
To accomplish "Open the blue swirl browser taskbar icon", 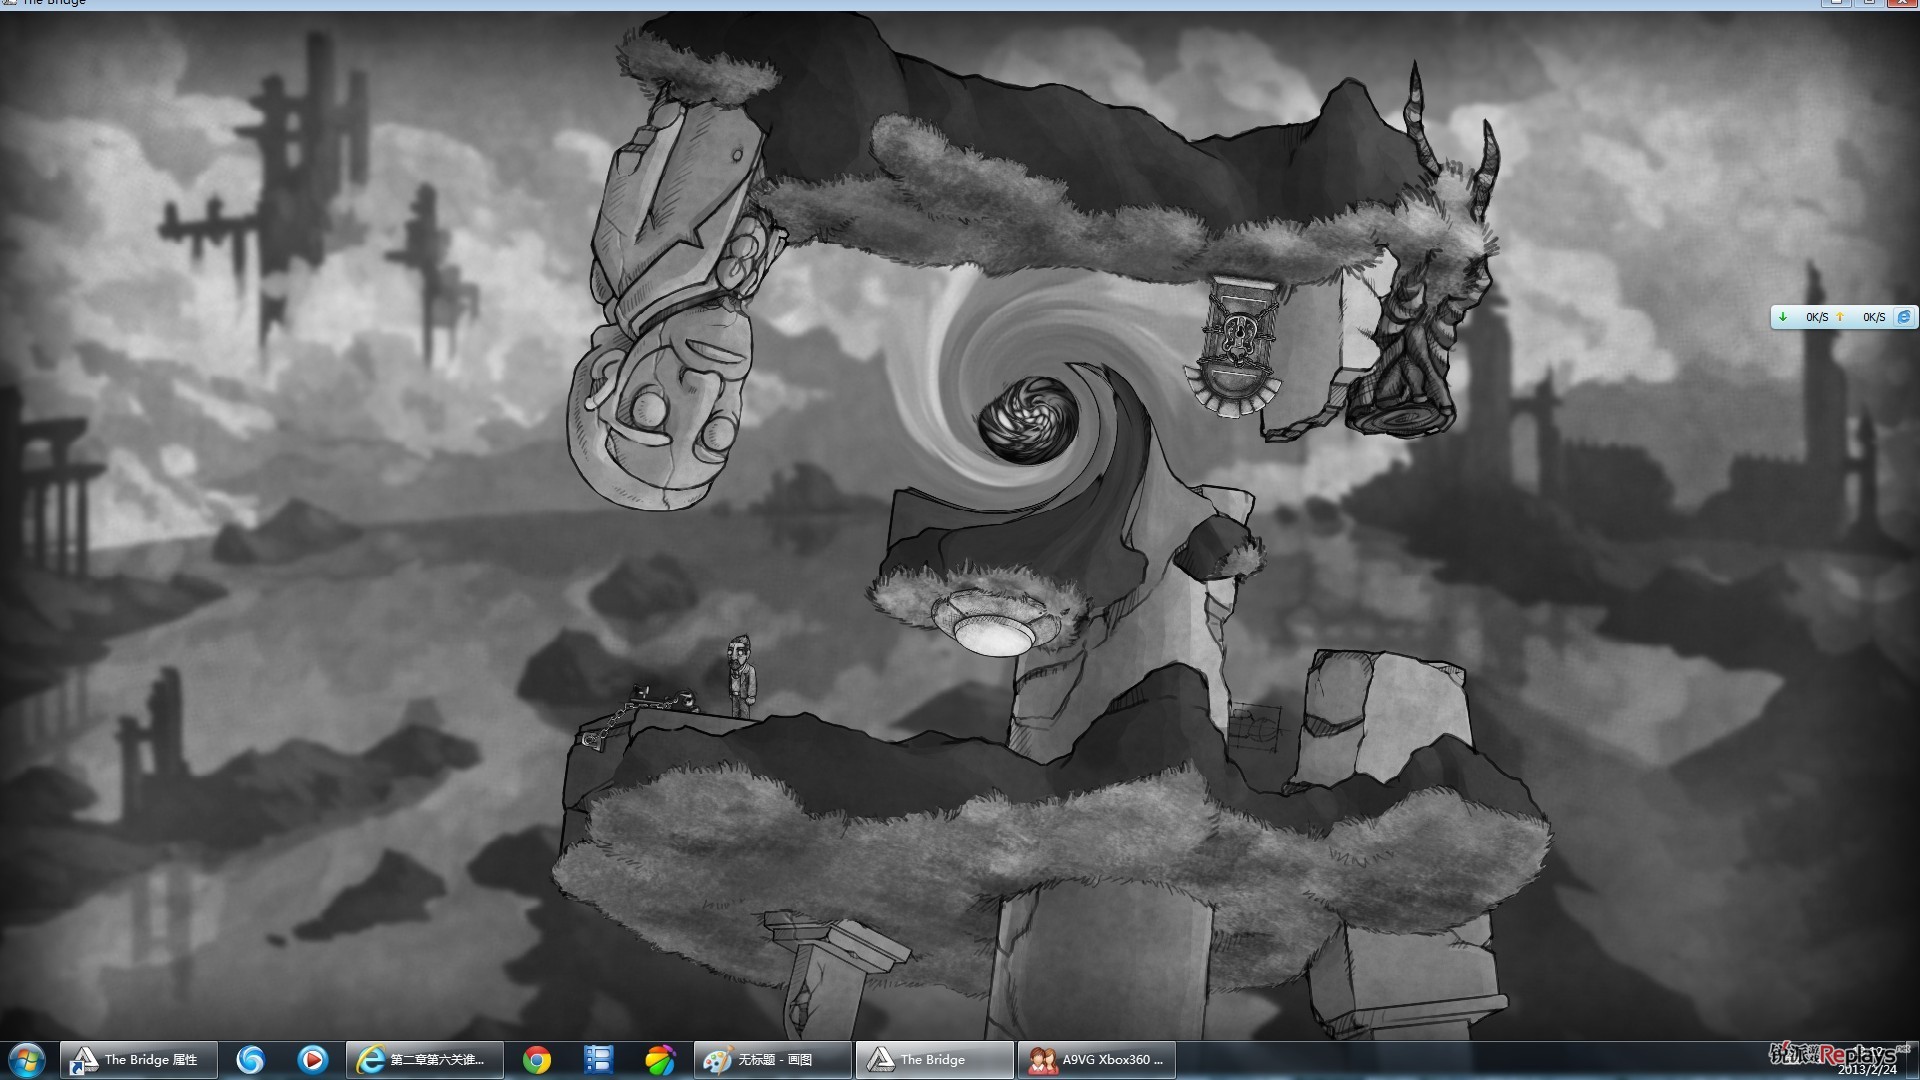I will pos(250,1060).
